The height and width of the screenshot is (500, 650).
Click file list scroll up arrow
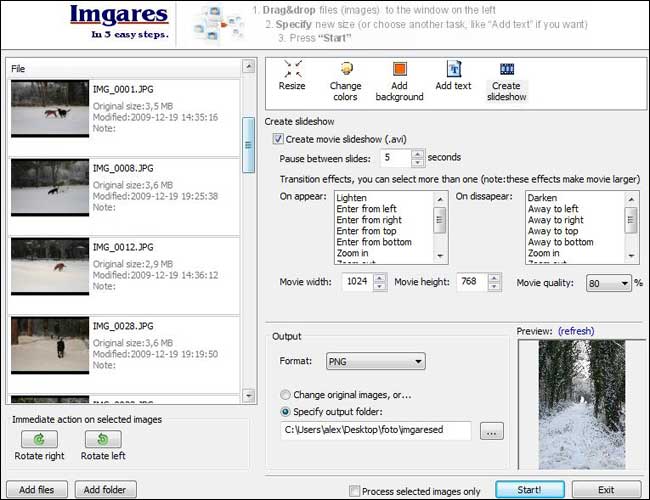pos(248,66)
